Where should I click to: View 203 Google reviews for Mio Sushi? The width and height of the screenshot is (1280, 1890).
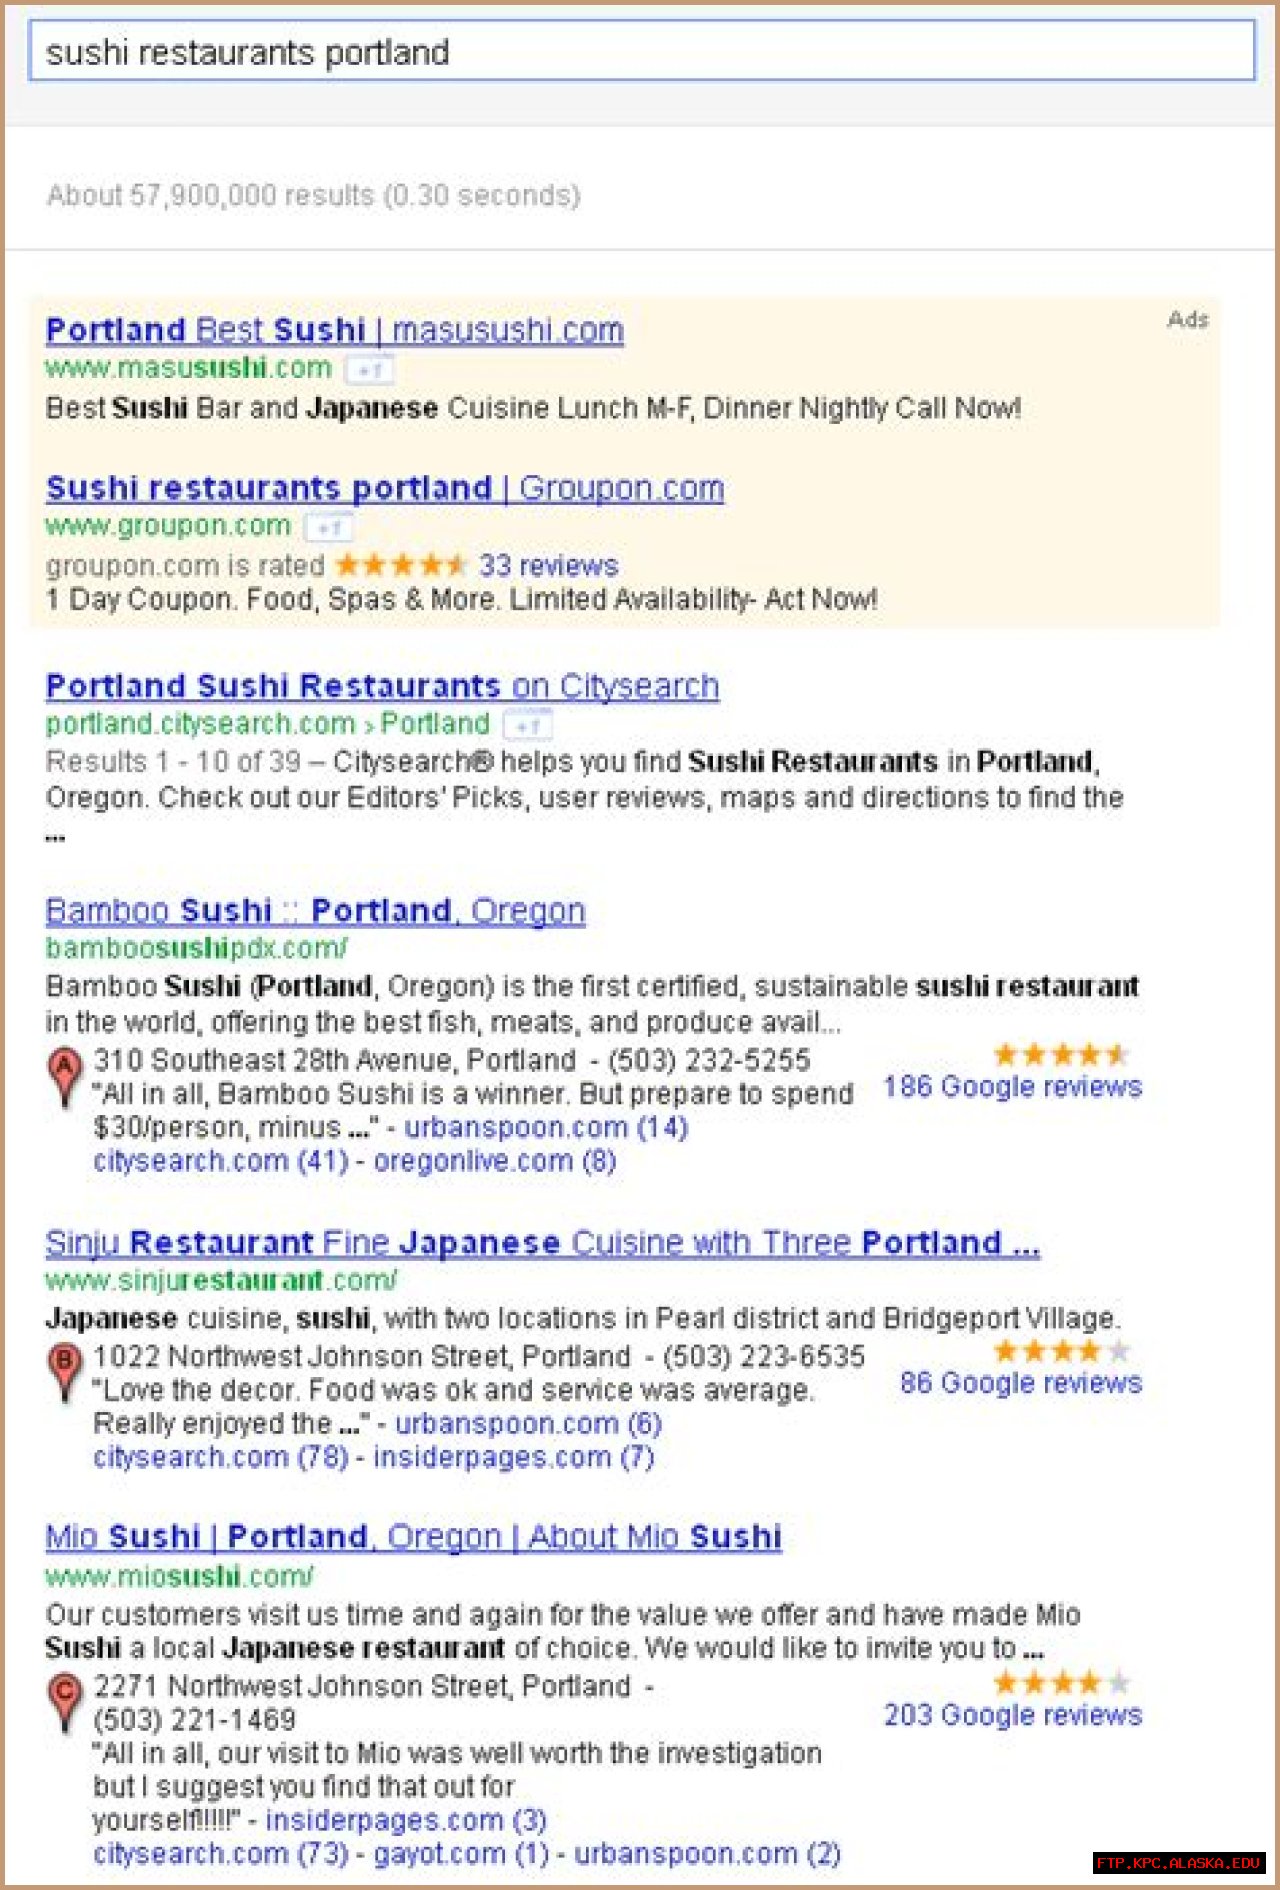(x=1012, y=1715)
